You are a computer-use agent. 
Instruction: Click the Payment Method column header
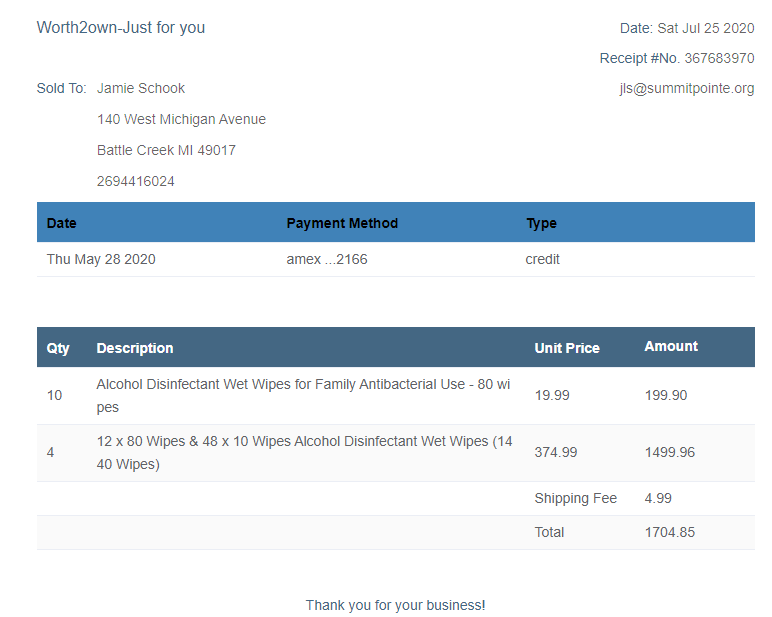coord(342,223)
